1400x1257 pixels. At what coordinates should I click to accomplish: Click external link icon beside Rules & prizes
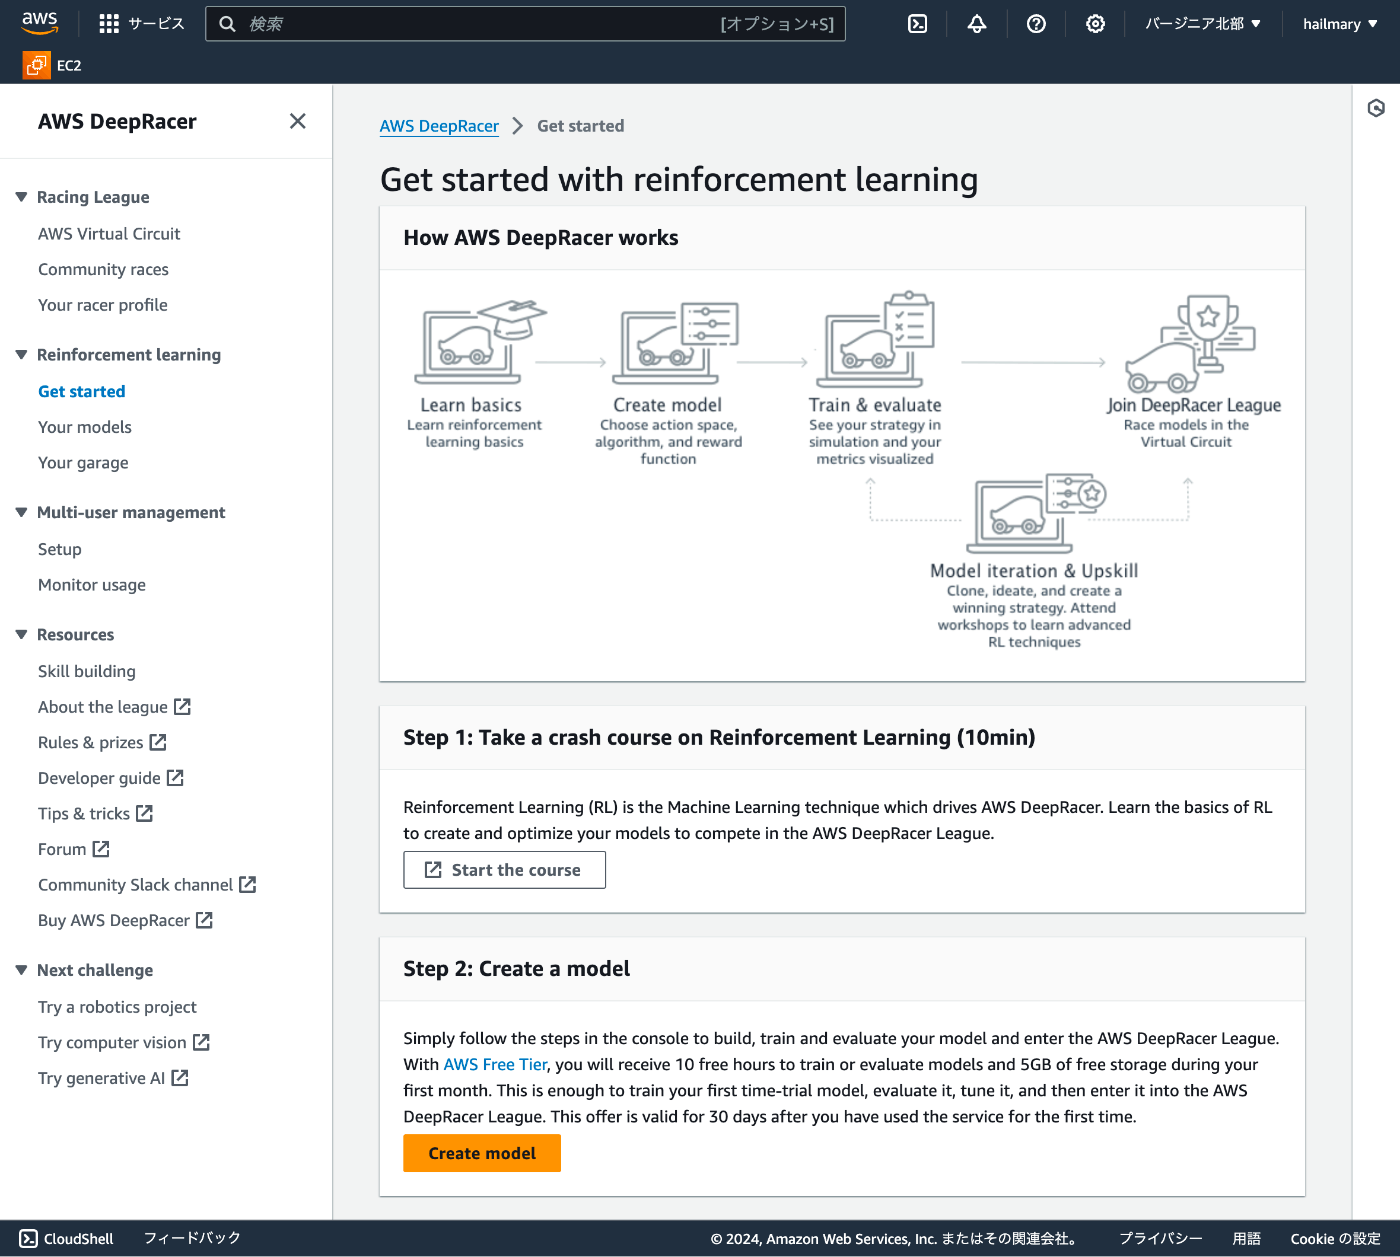pos(158,742)
